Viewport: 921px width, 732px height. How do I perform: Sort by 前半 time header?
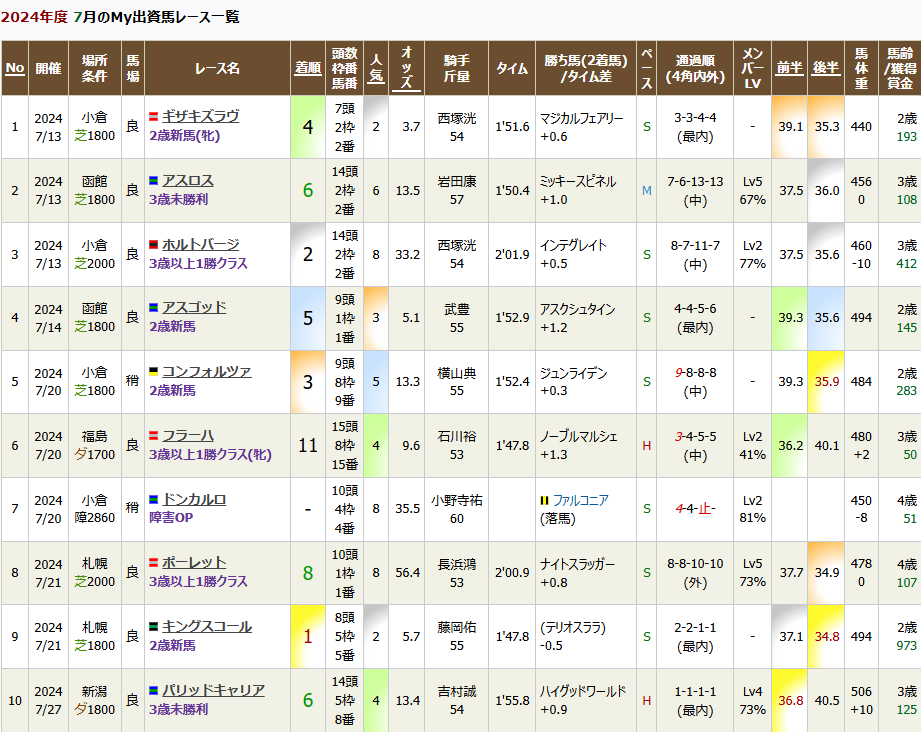790,68
